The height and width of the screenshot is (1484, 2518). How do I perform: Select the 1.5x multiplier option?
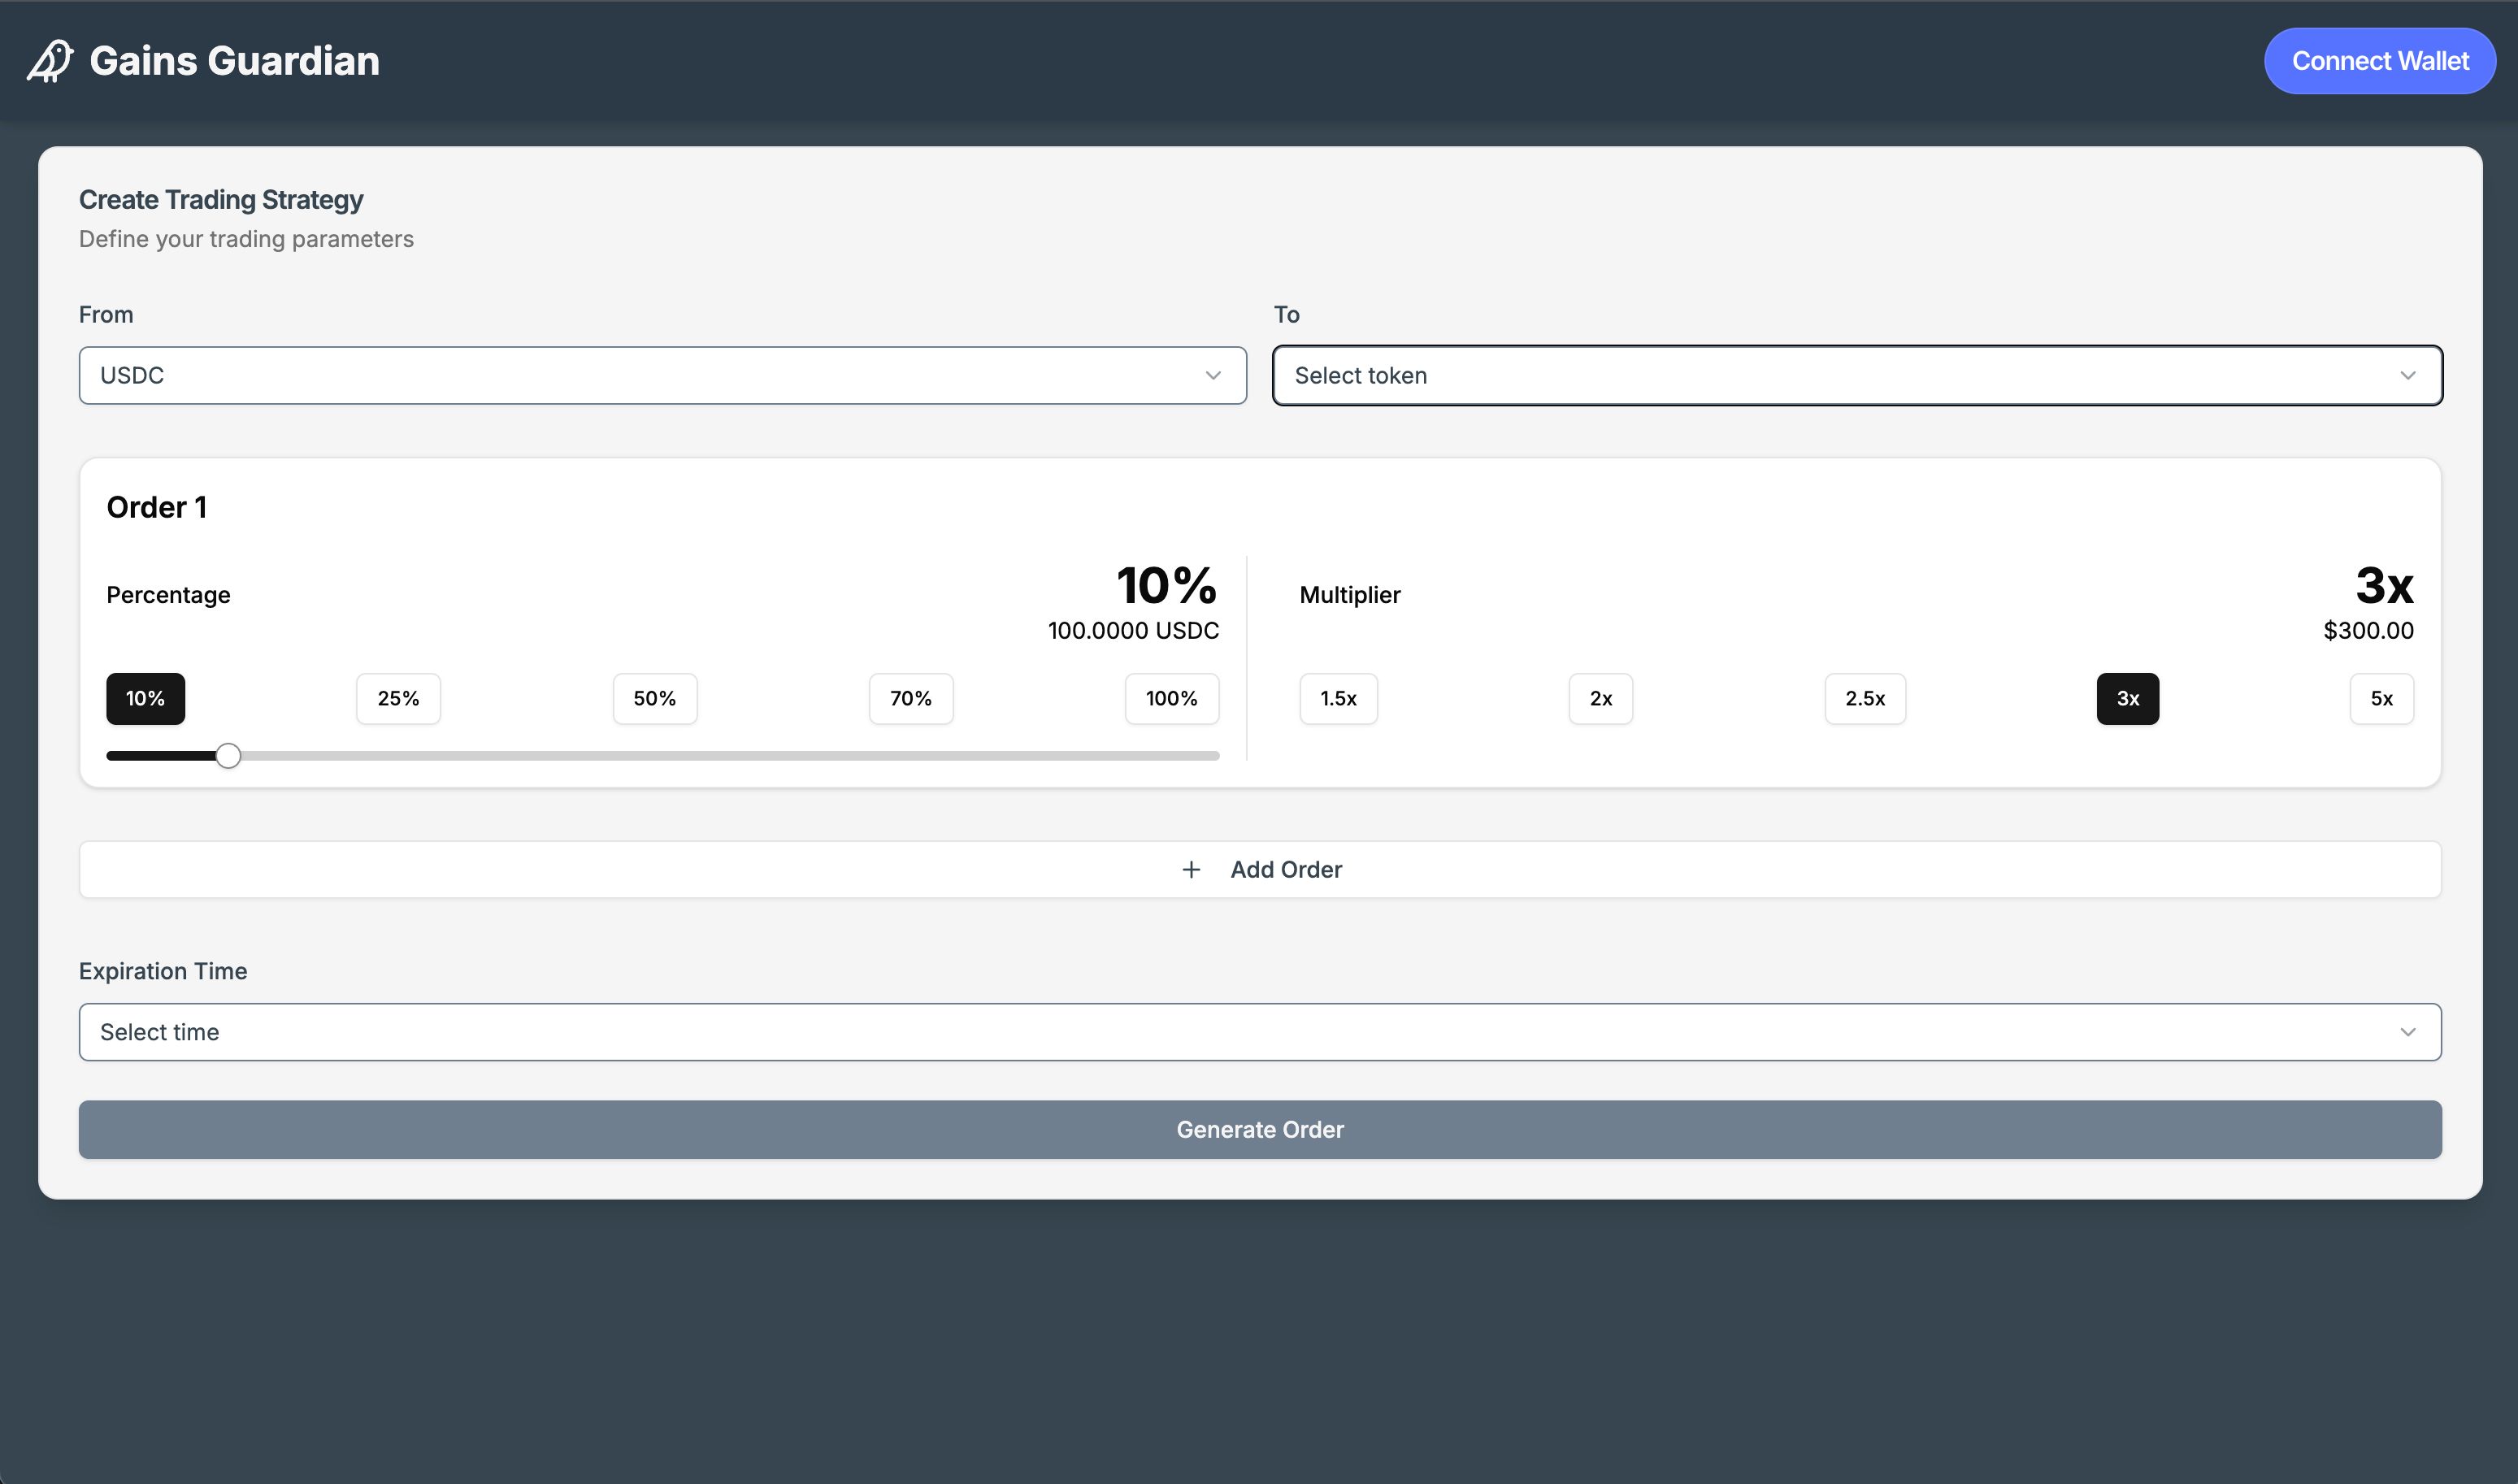1339,696
